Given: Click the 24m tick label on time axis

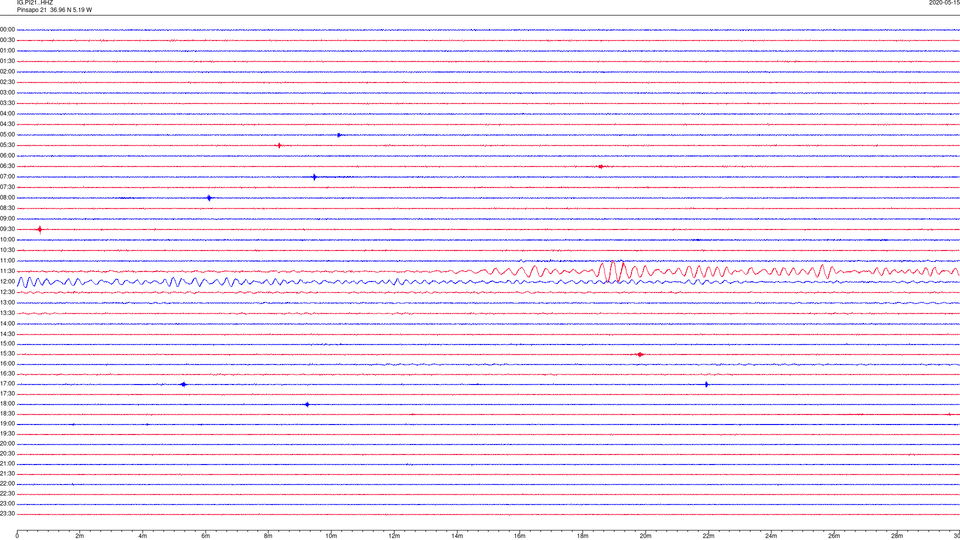Looking at the screenshot, I should click(771, 536).
